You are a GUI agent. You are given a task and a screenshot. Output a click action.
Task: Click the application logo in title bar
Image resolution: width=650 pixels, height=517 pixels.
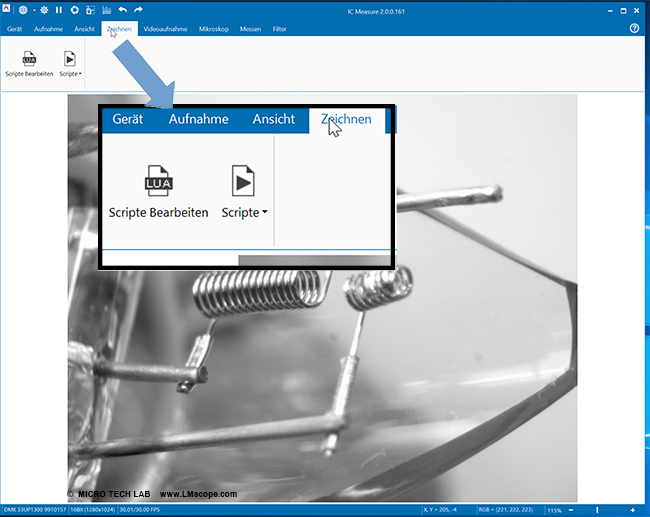[8, 10]
